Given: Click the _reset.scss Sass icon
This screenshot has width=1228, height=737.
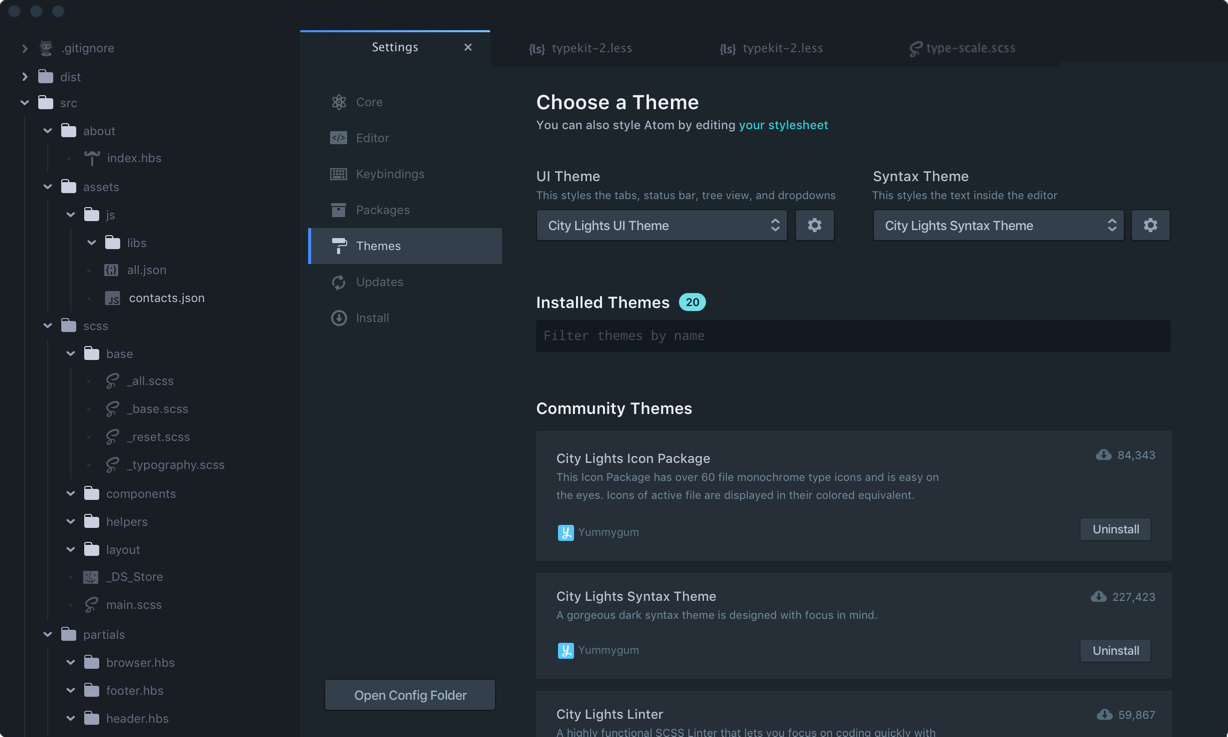Looking at the screenshot, I should coord(112,437).
